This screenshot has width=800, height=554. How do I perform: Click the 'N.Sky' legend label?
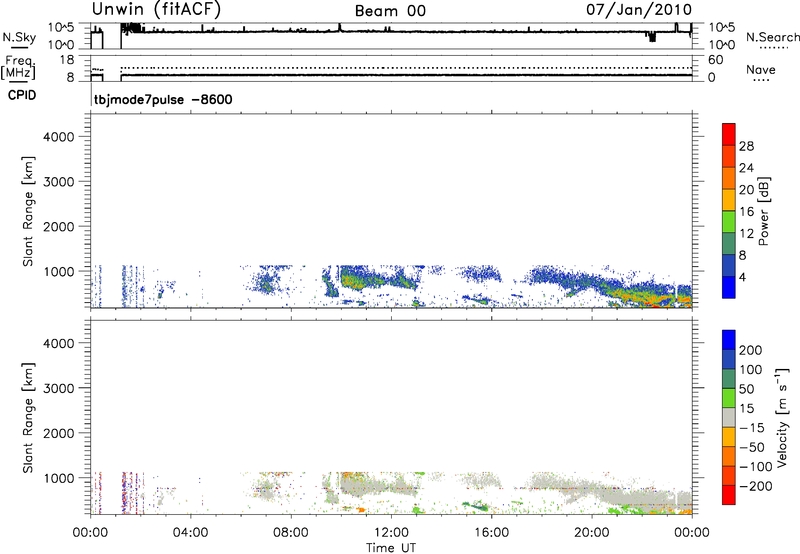tap(19, 37)
